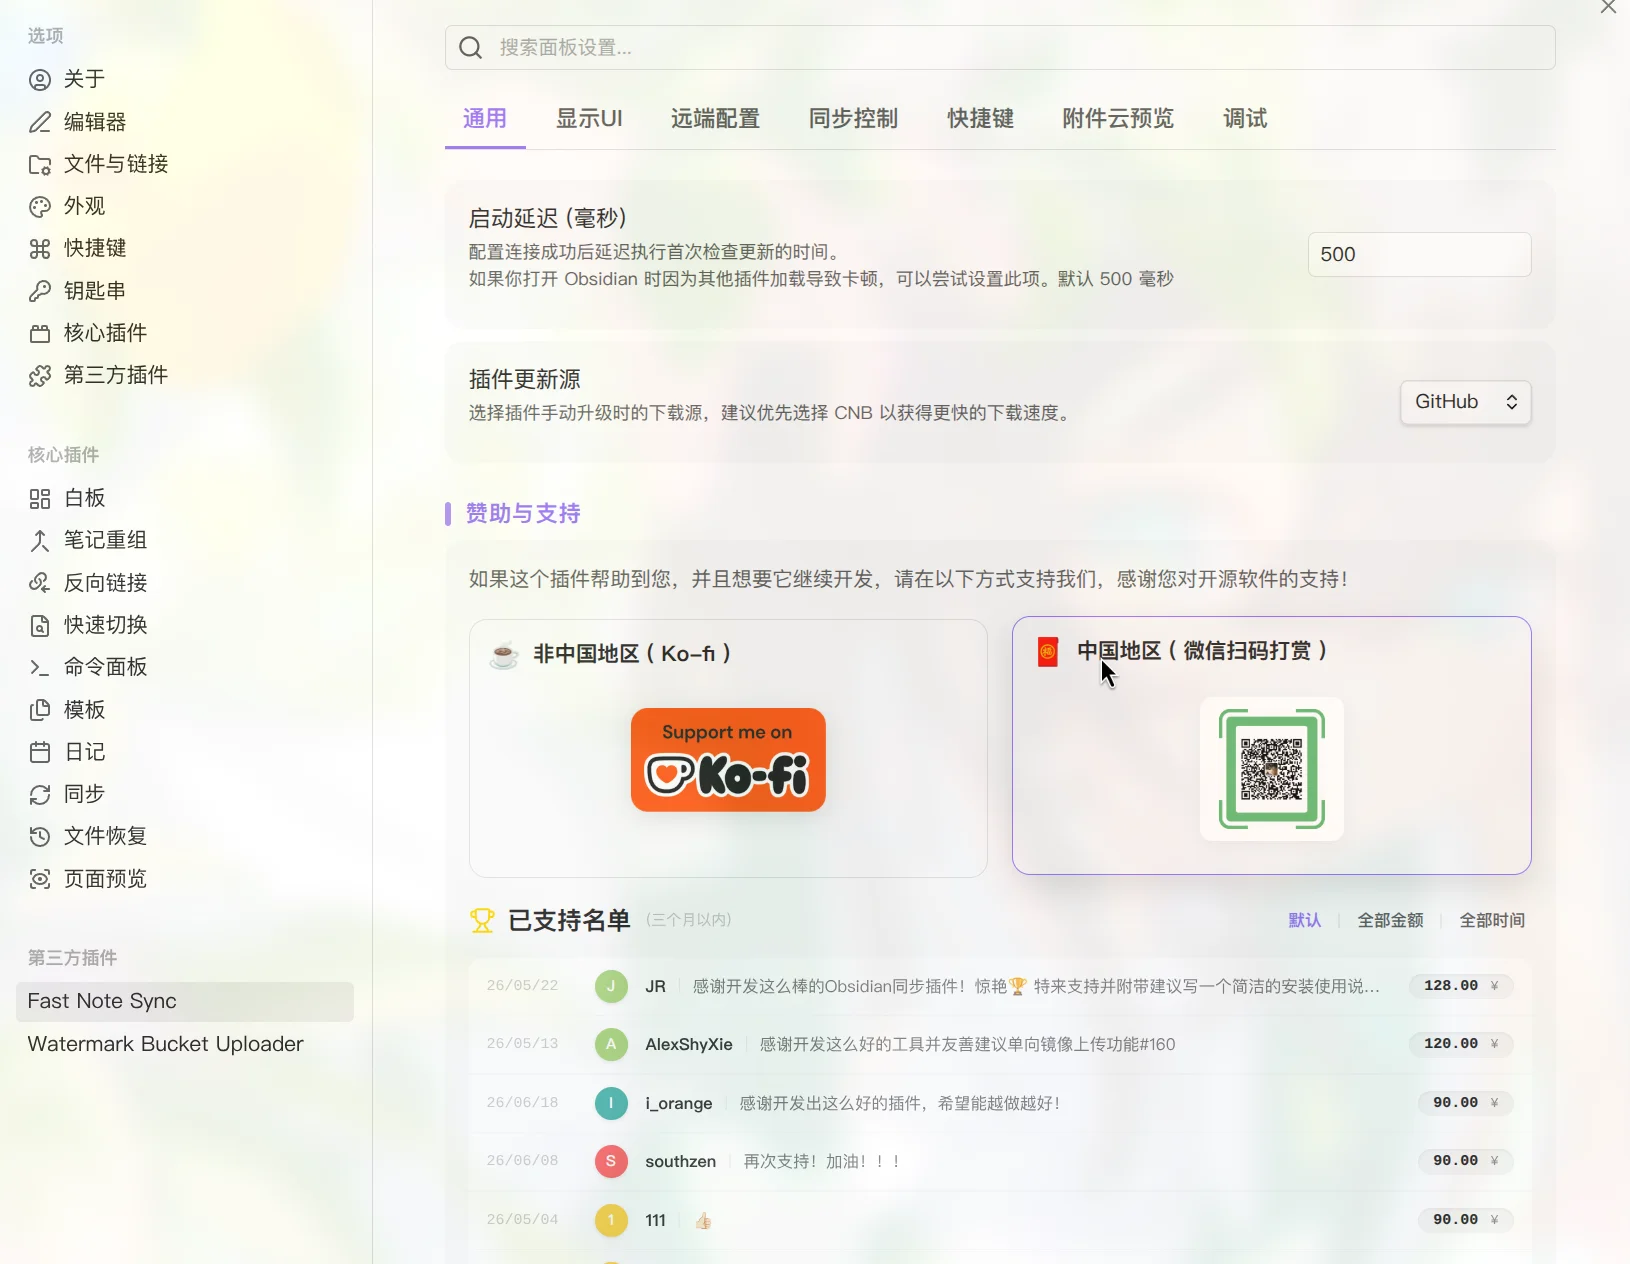Viewport: 1630px width, 1264px height.
Task: Open the 关于 (About) settings icon
Action: point(40,80)
